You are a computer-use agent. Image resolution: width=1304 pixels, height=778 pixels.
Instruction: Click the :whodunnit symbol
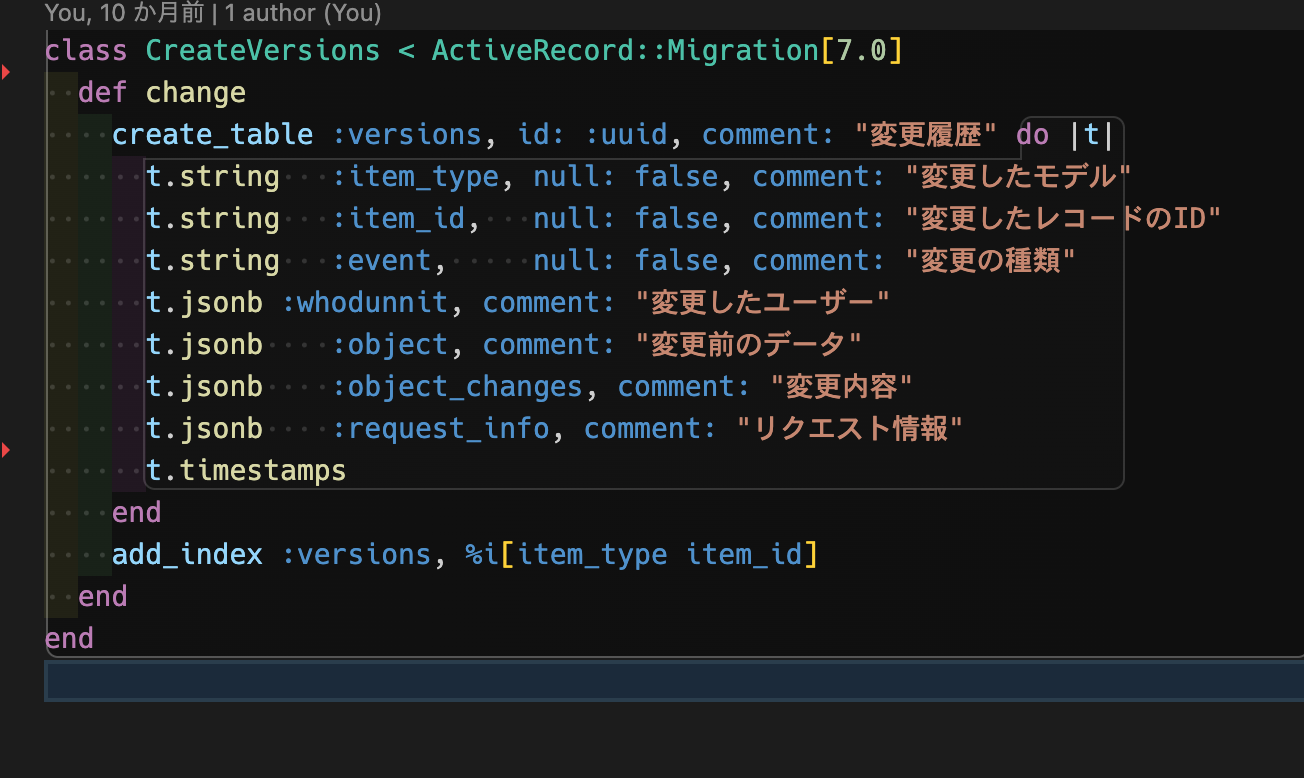click(364, 302)
